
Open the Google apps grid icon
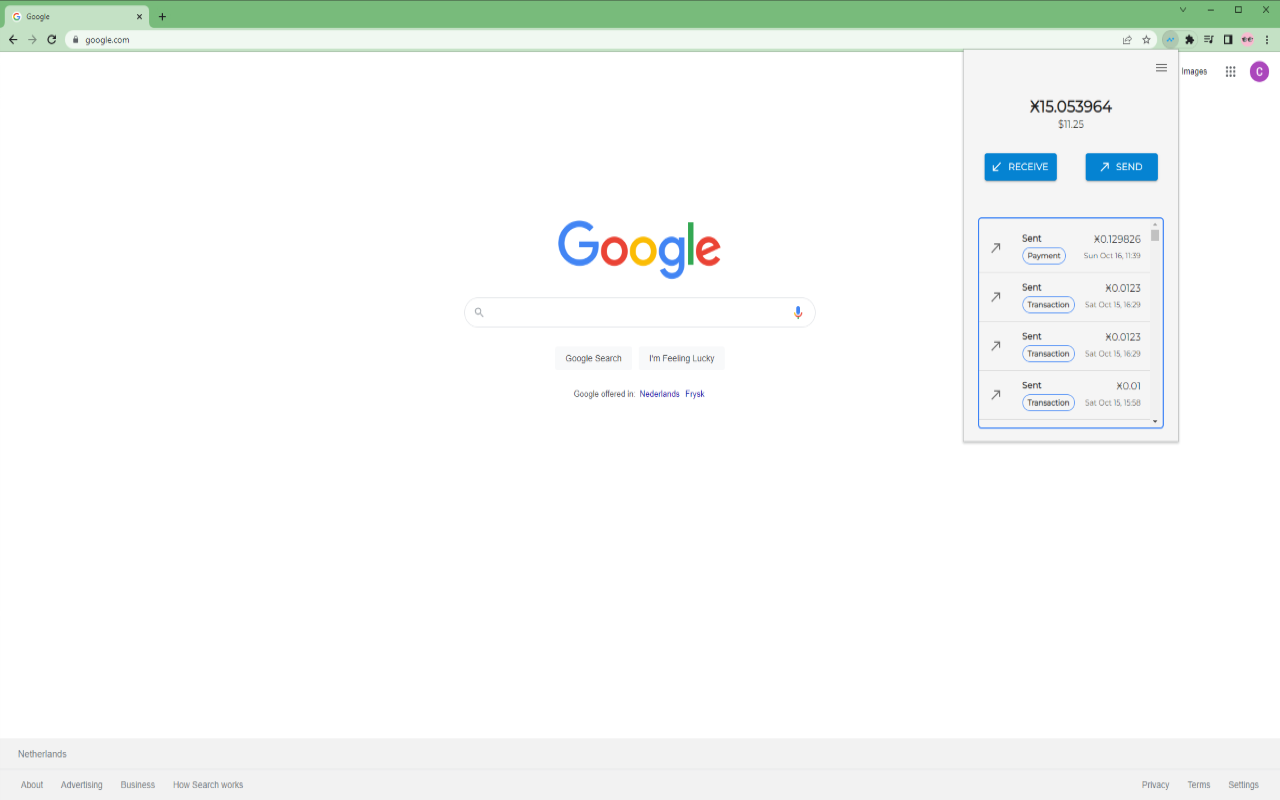click(x=1230, y=71)
